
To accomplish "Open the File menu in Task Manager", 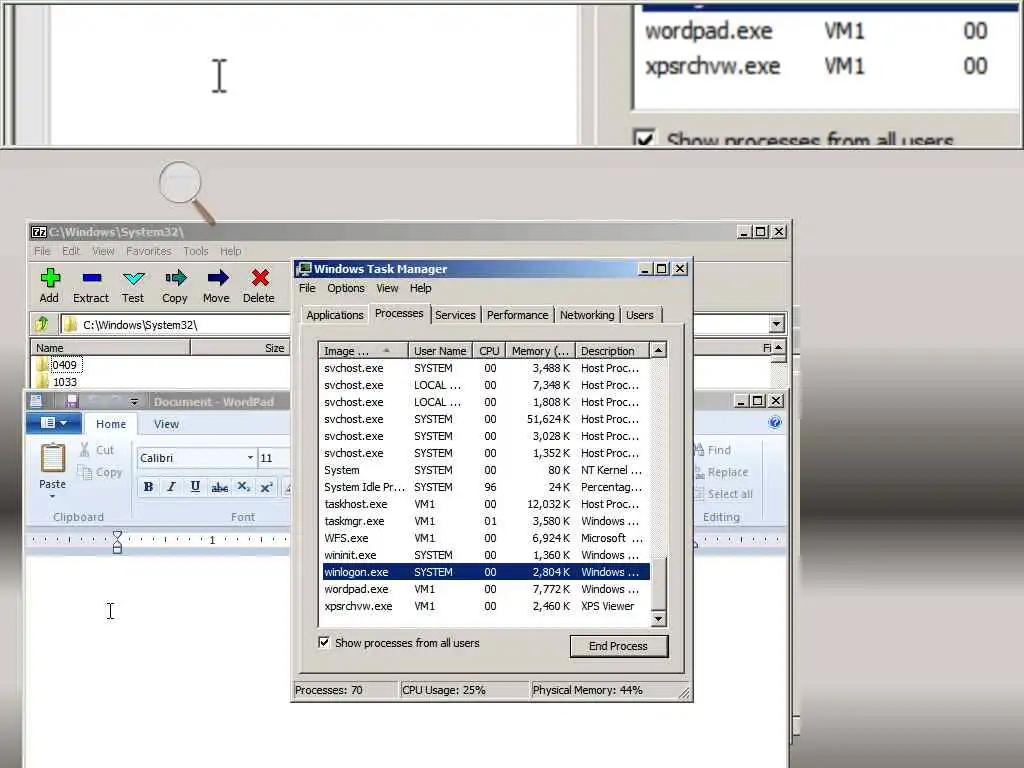I will (x=307, y=288).
